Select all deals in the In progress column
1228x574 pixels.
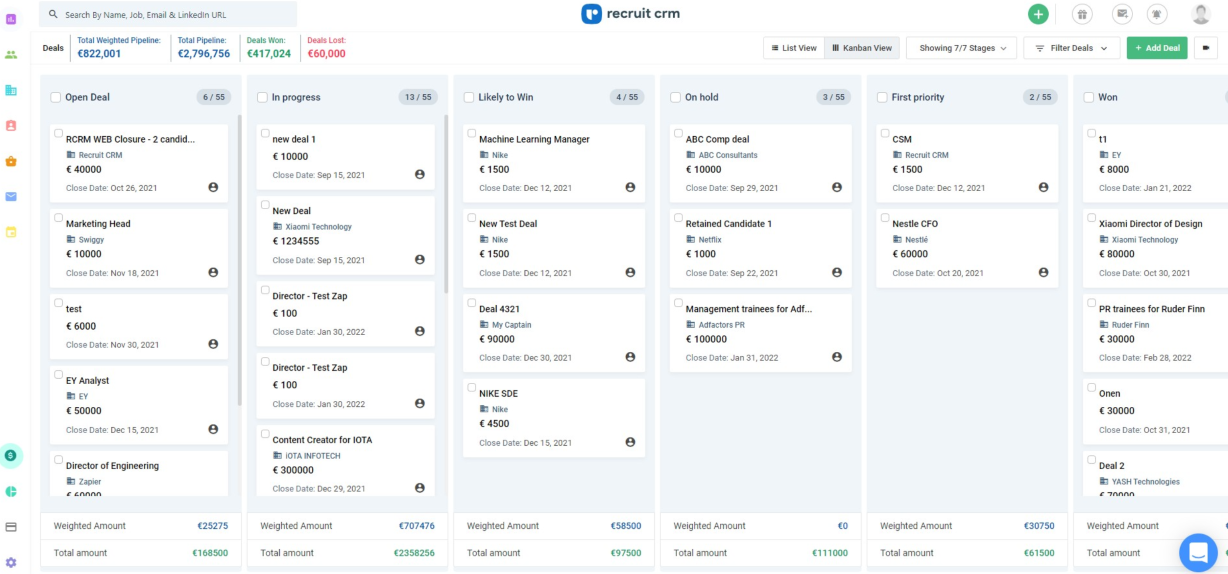pos(262,97)
